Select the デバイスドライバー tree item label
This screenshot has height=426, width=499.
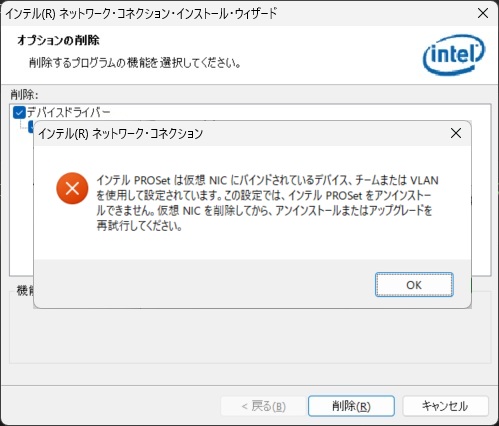pyautogui.click(x=68, y=112)
